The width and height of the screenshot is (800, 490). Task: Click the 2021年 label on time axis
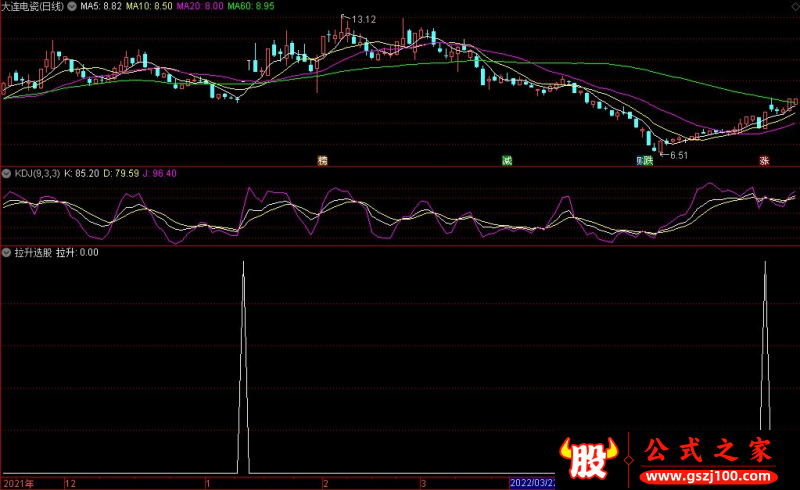pos(19,483)
